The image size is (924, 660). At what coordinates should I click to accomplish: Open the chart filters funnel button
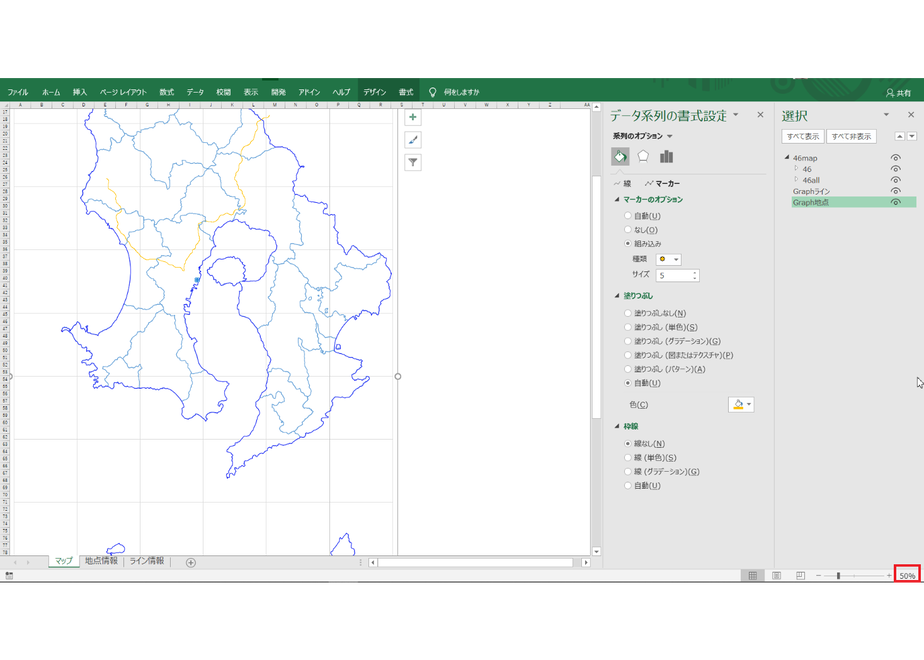413,162
